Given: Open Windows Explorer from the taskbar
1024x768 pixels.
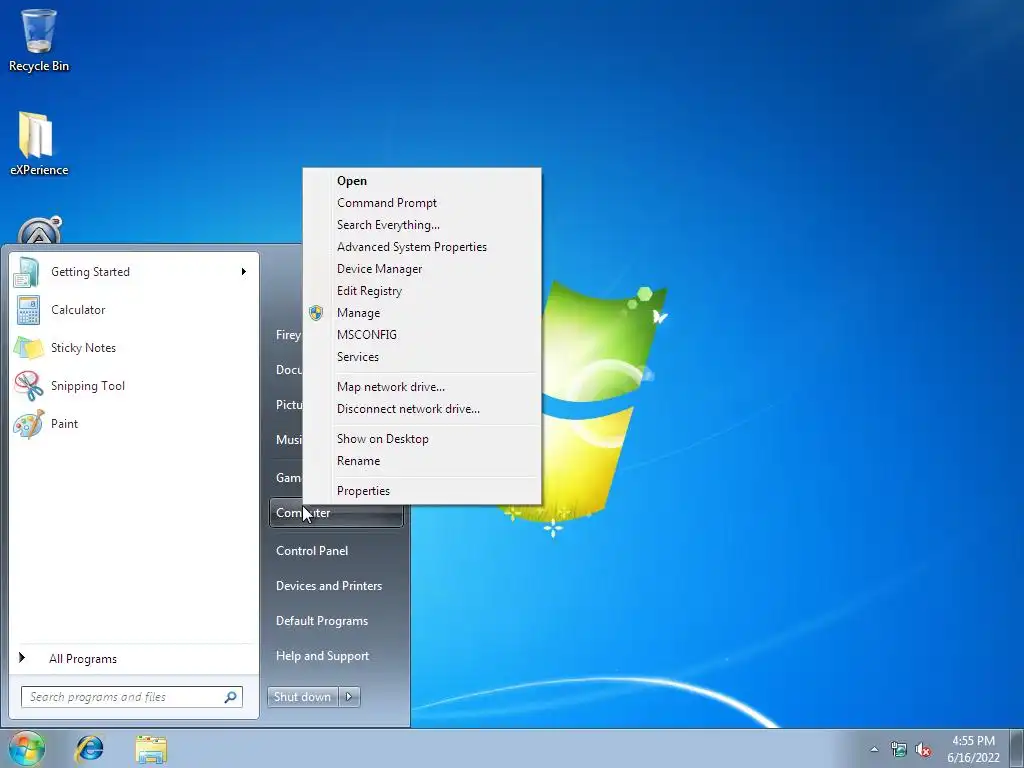Looking at the screenshot, I should tap(151, 749).
